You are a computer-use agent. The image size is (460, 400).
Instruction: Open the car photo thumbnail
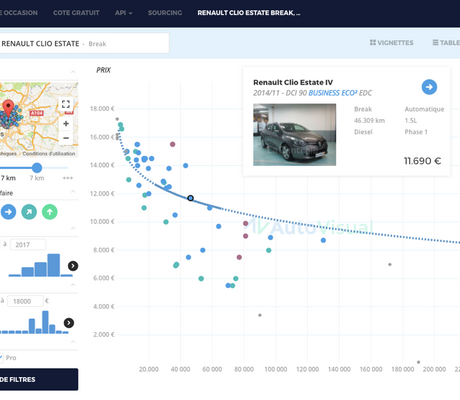click(x=295, y=135)
